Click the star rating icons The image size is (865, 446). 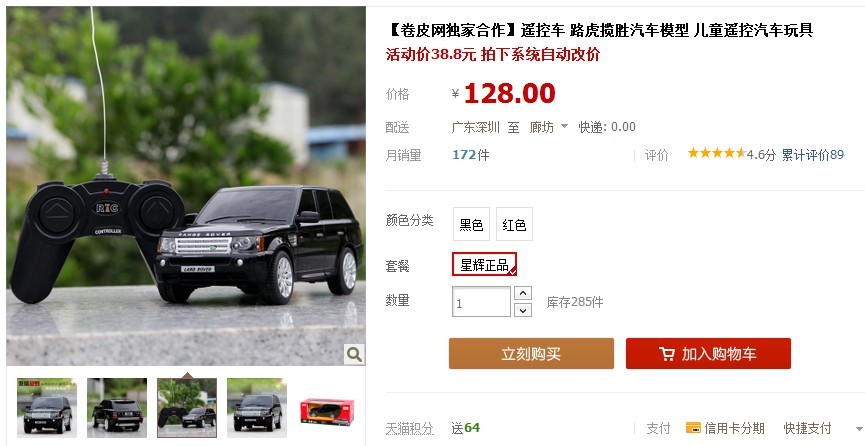tap(717, 153)
